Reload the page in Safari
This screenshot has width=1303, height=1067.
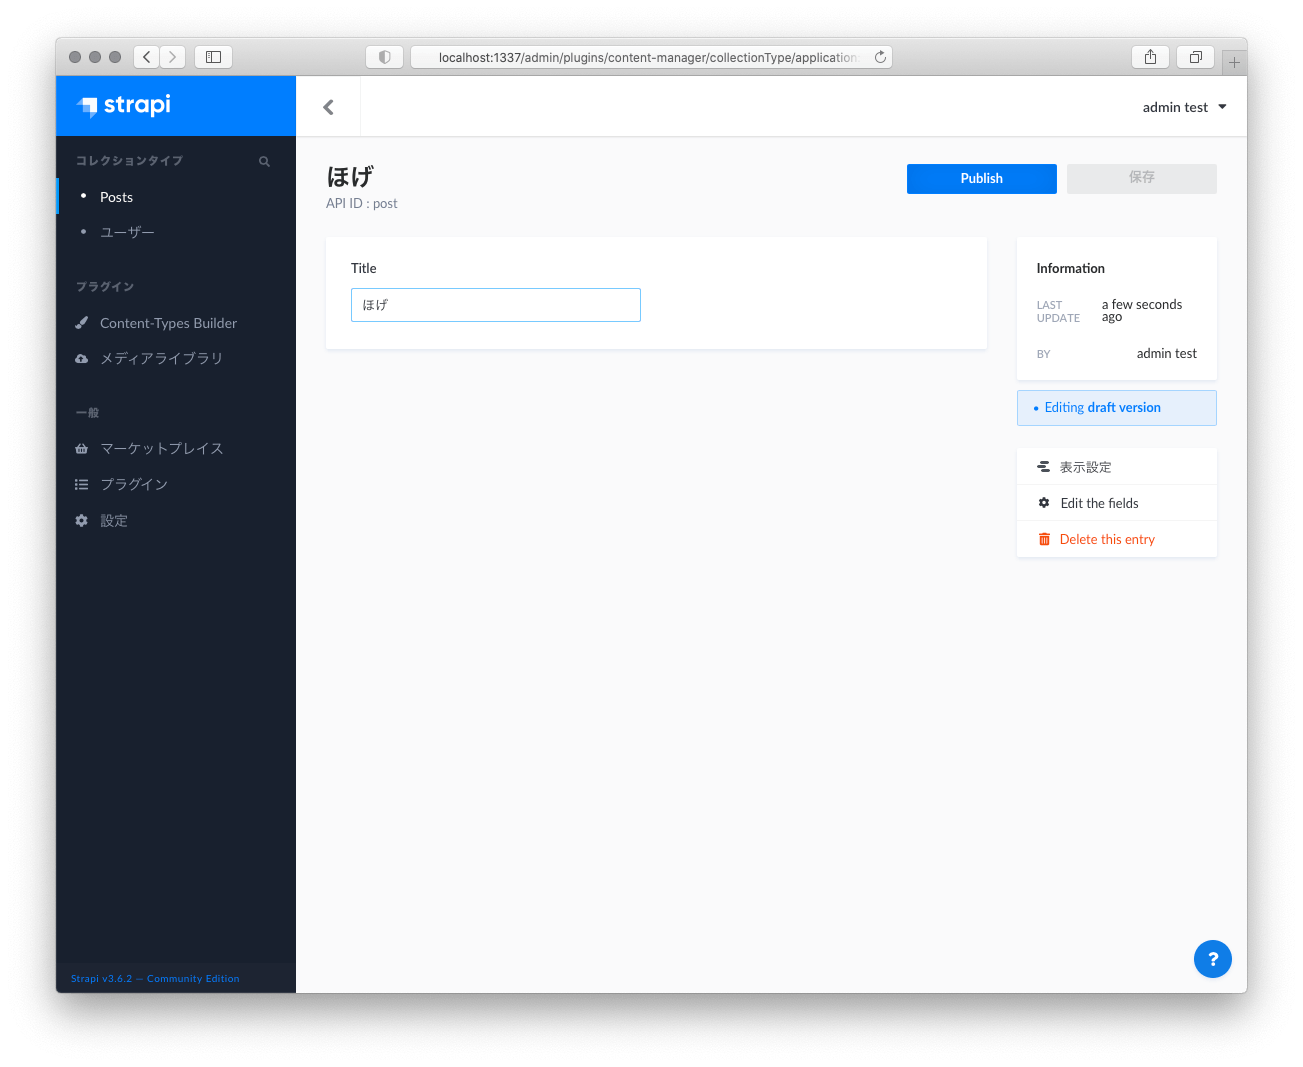point(880,57)
